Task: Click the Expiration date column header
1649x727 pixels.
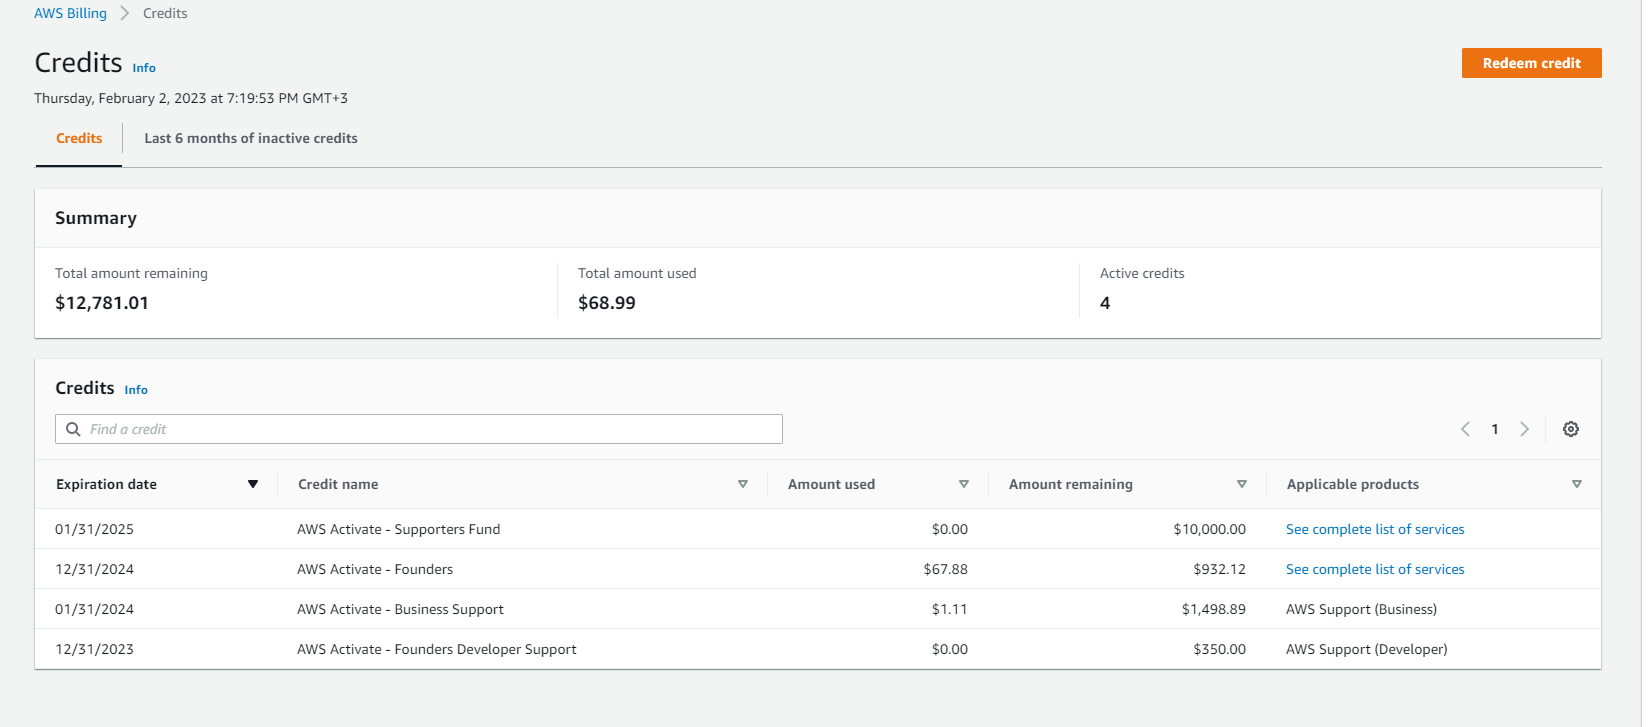Action: click(106, 484)
